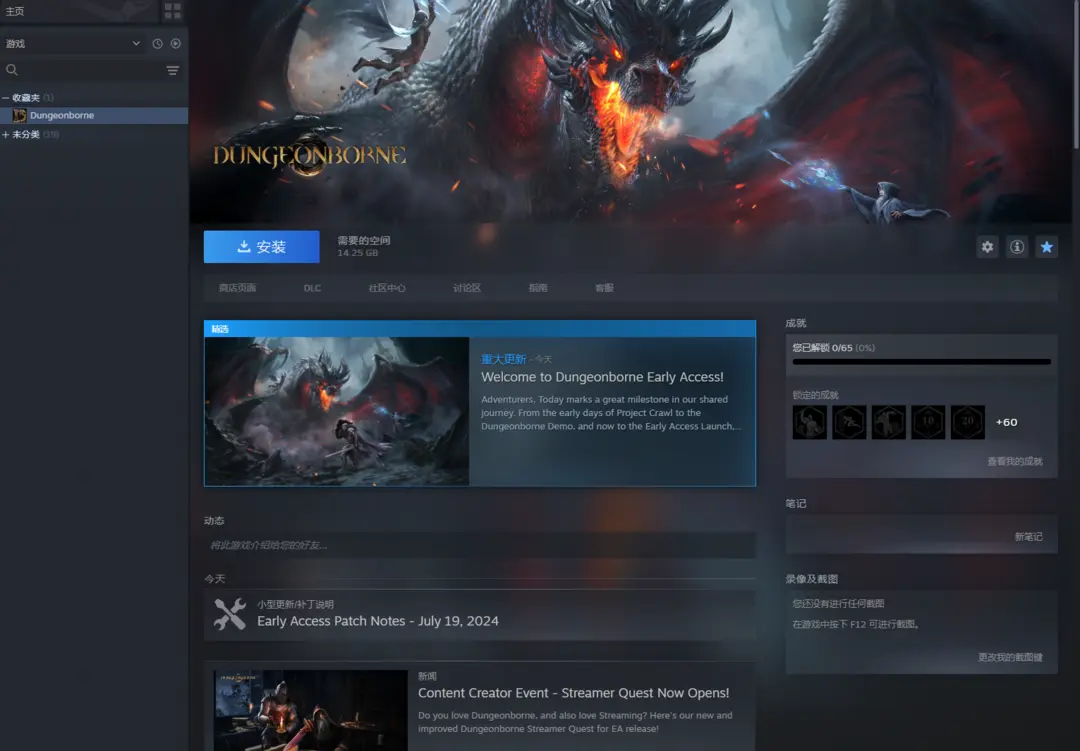The height and width of the screenshot is (751, 1080).
Task: Open the library filter options icon
Action: point(173,70)
